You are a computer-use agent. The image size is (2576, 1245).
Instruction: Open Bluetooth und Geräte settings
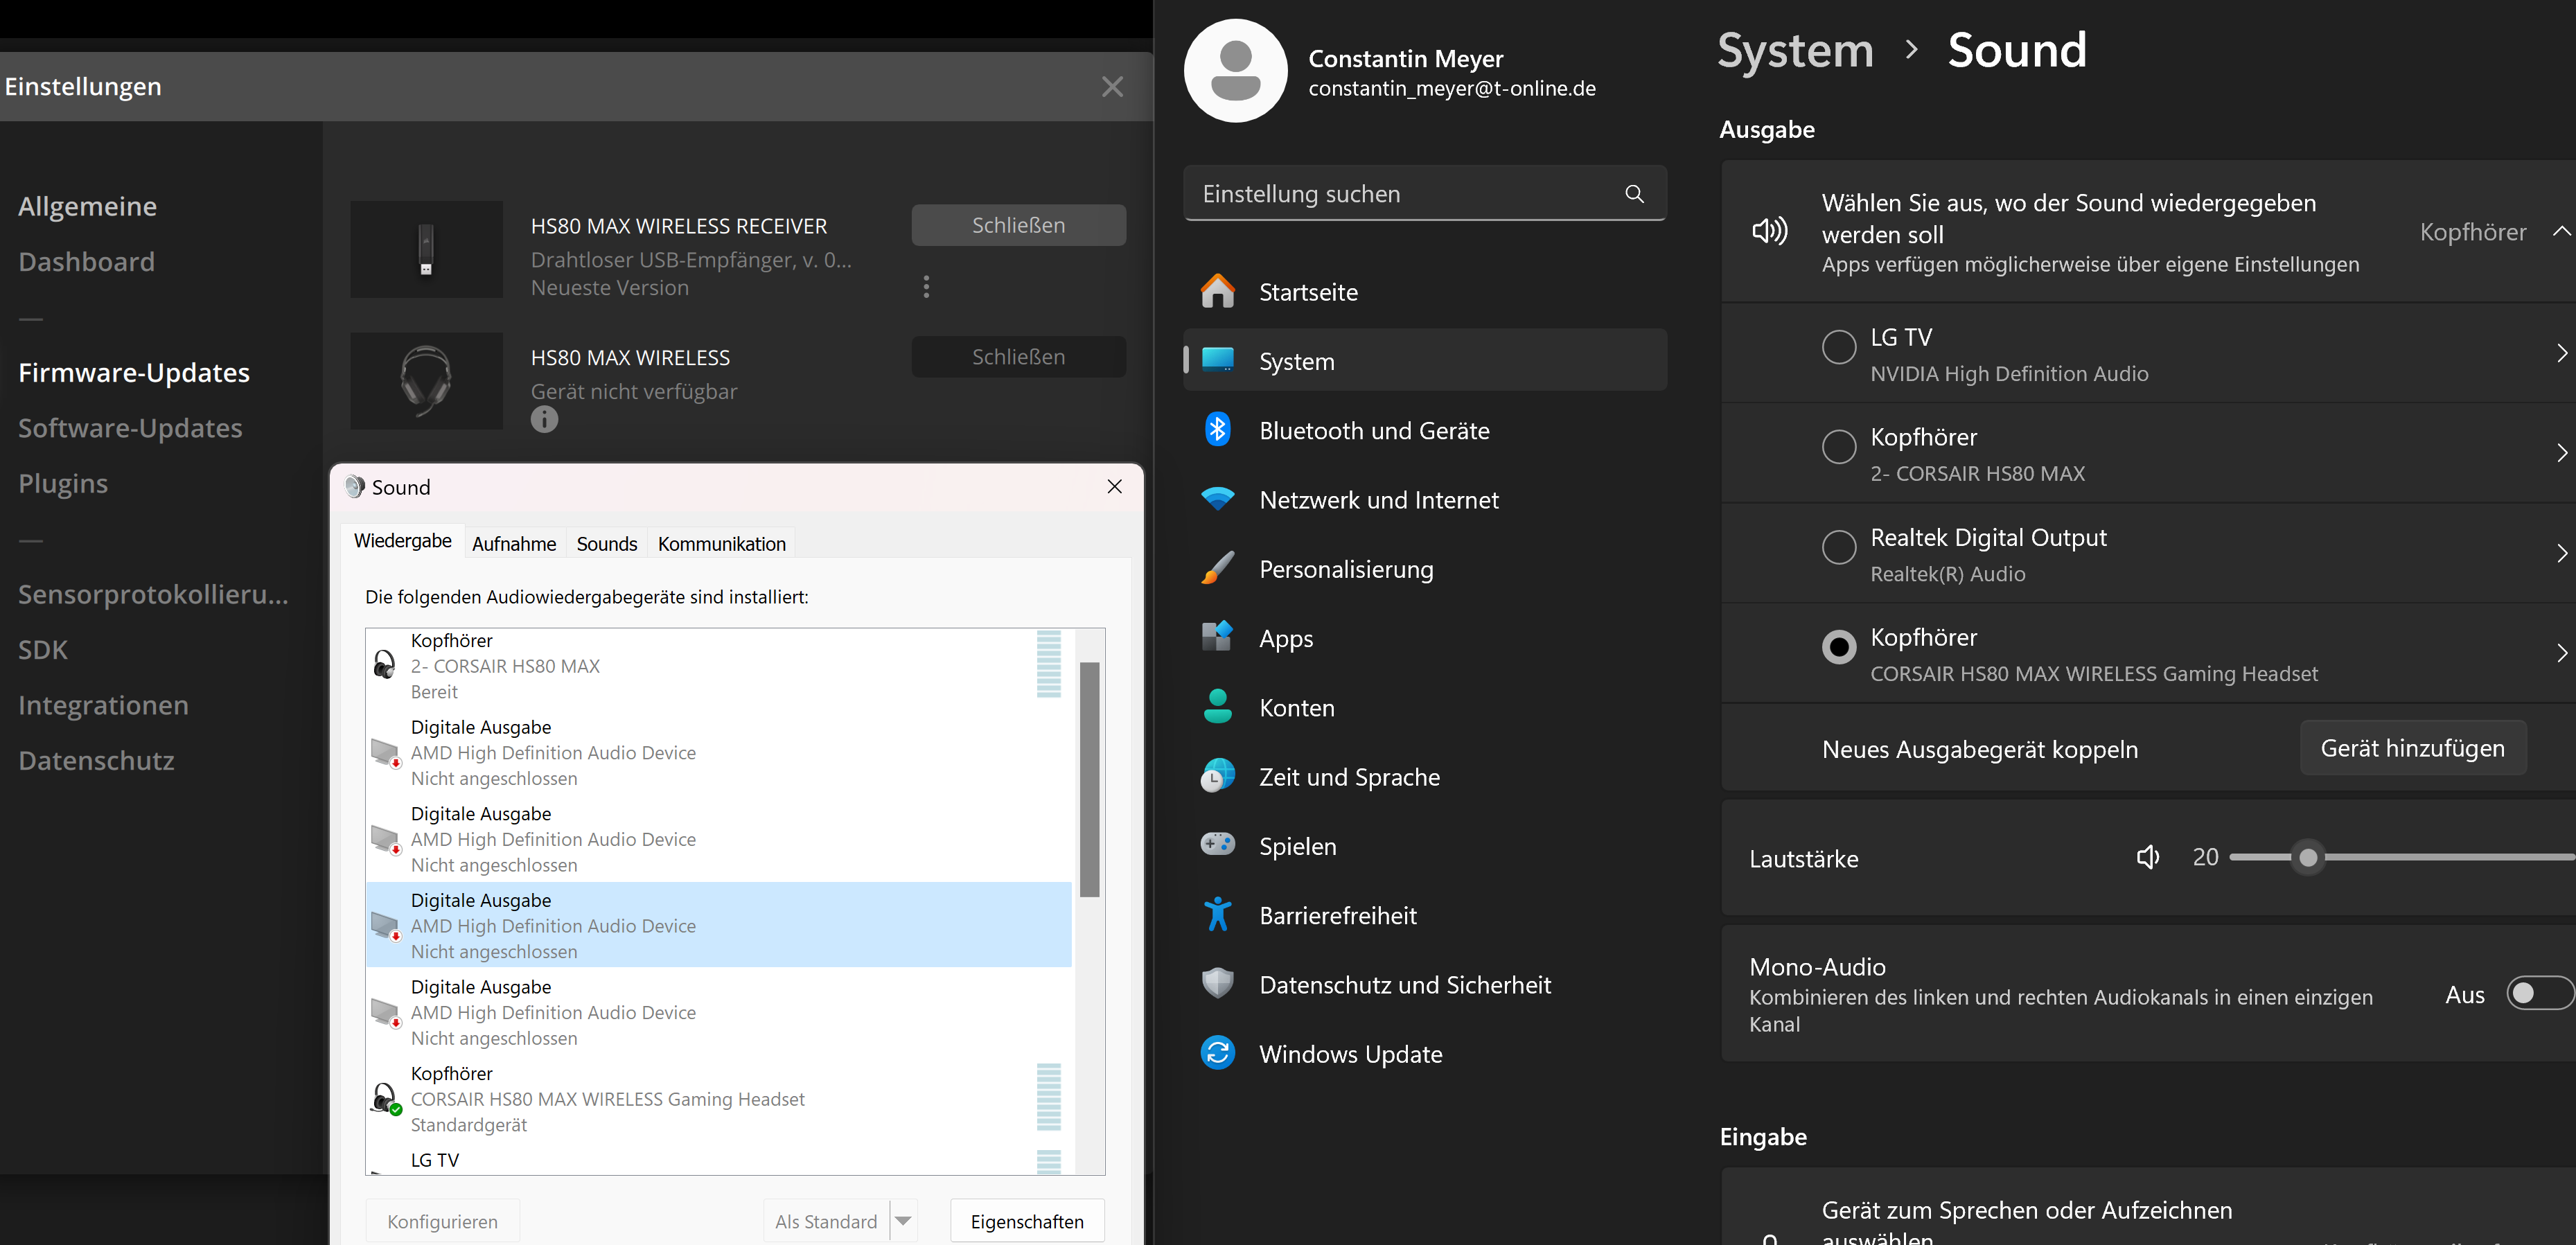tap(1373, 431)
